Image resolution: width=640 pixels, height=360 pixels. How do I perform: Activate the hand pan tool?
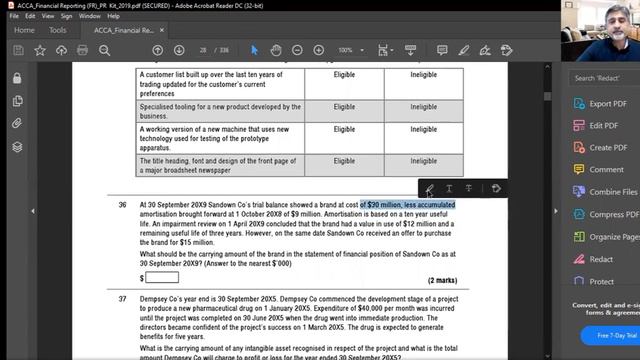point(276,50)
